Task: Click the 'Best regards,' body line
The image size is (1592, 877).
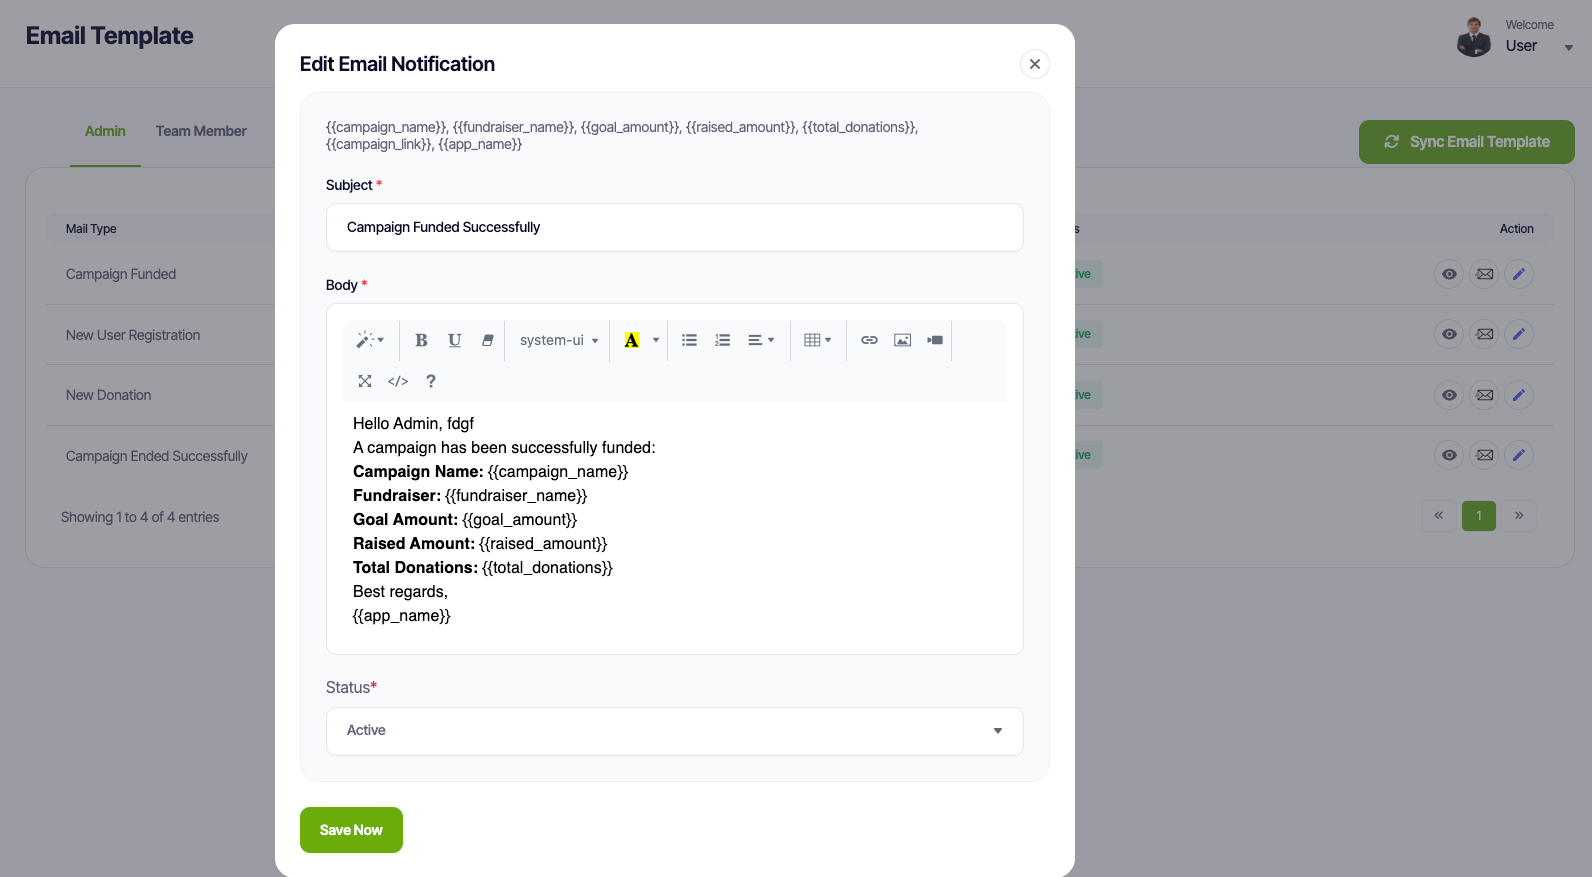Action: 400,592
